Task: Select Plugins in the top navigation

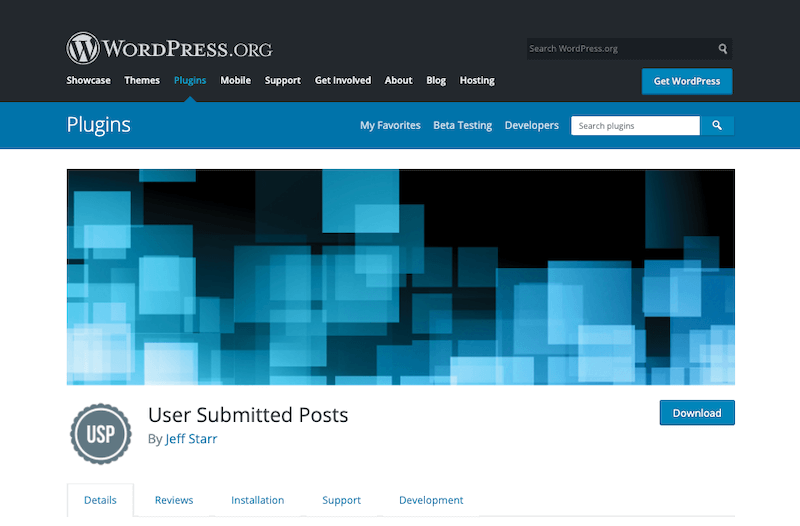Action: [190, 81]
